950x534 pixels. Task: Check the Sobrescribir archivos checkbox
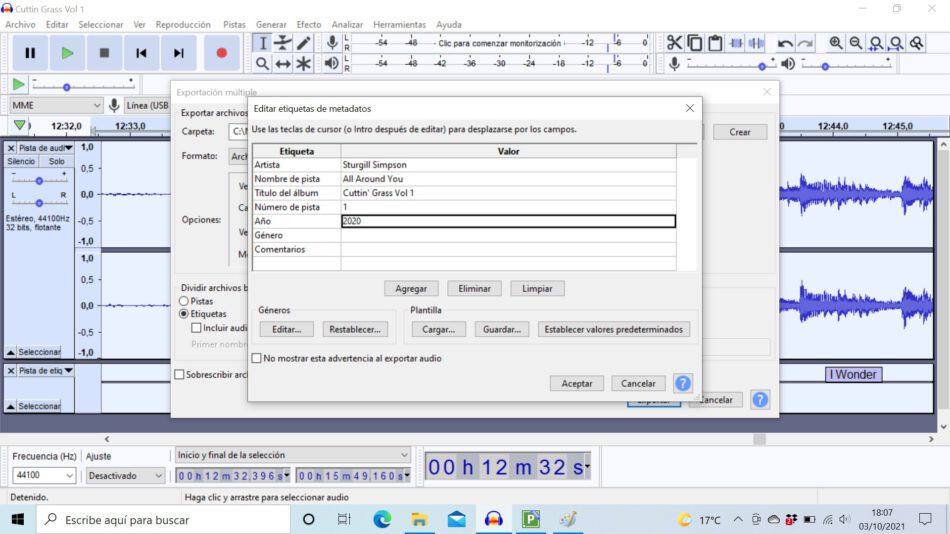[179, 375]
